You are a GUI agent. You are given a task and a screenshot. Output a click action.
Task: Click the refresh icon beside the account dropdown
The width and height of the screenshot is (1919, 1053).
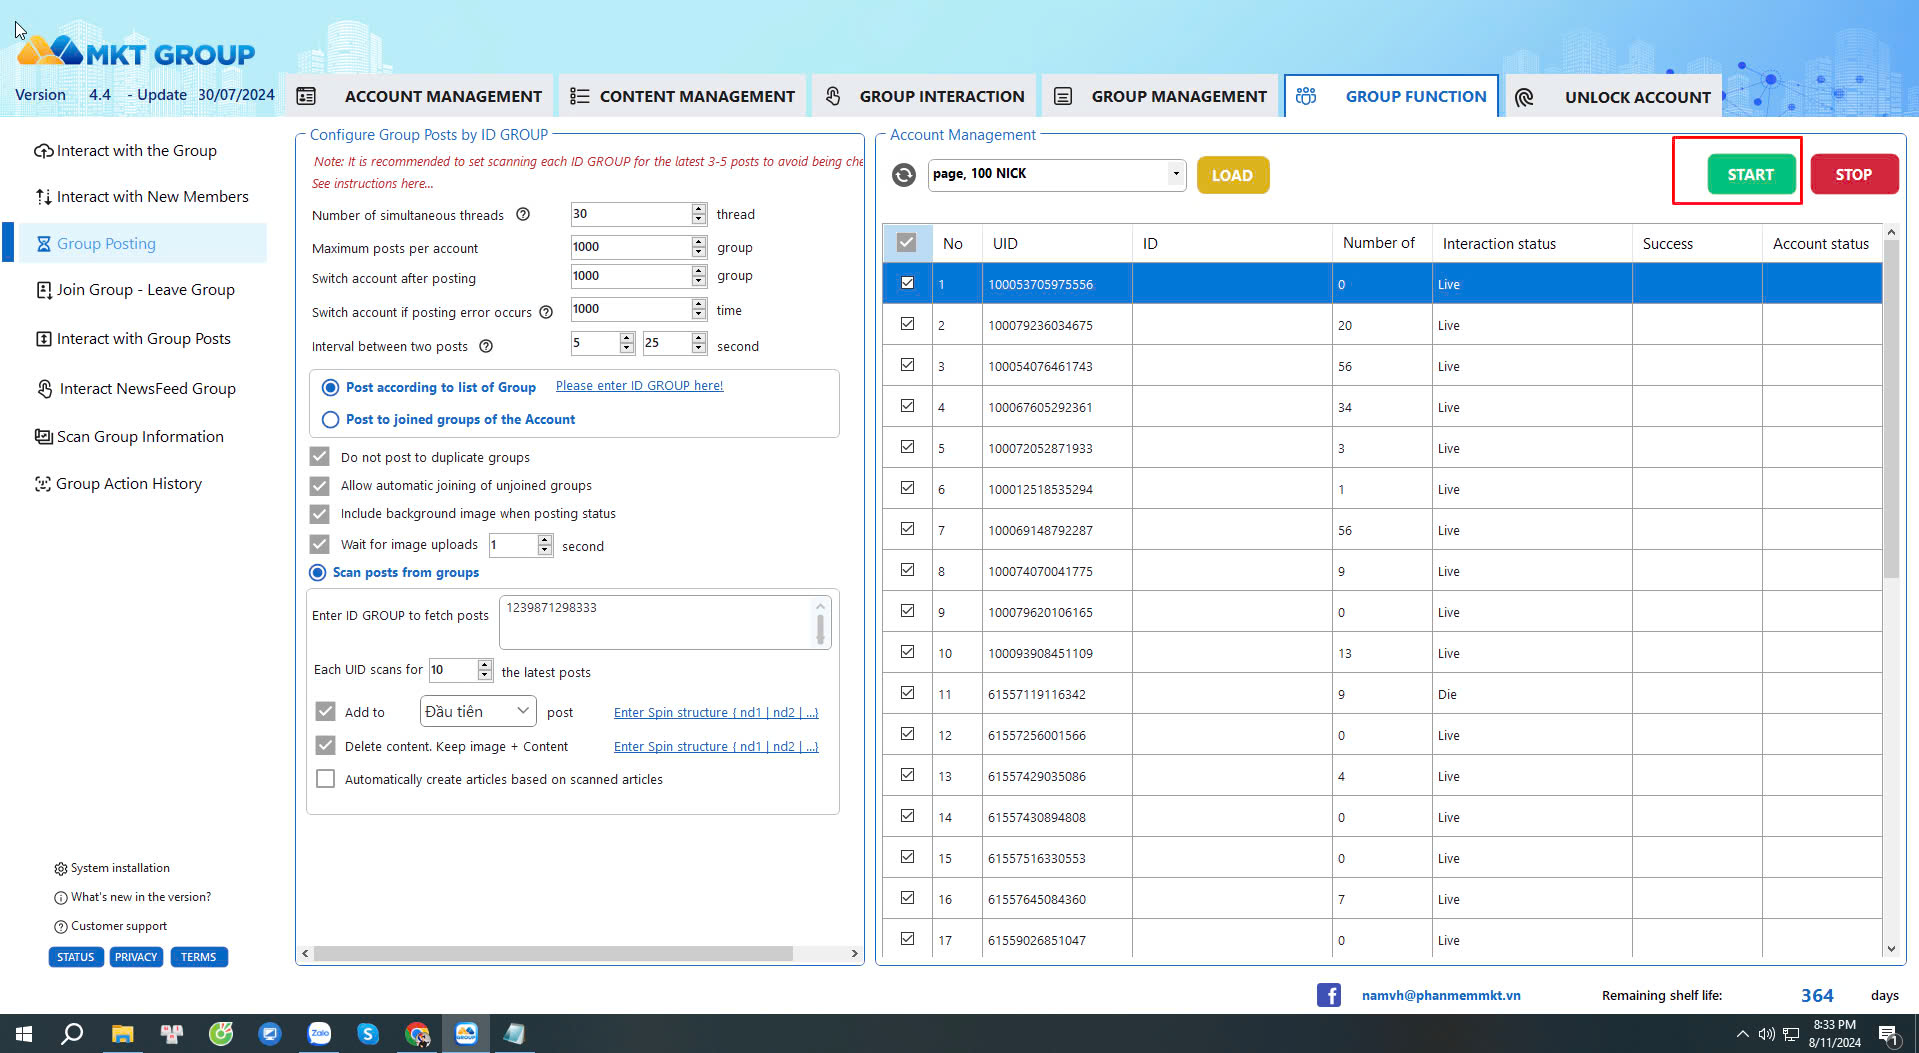tap(903, 175)
